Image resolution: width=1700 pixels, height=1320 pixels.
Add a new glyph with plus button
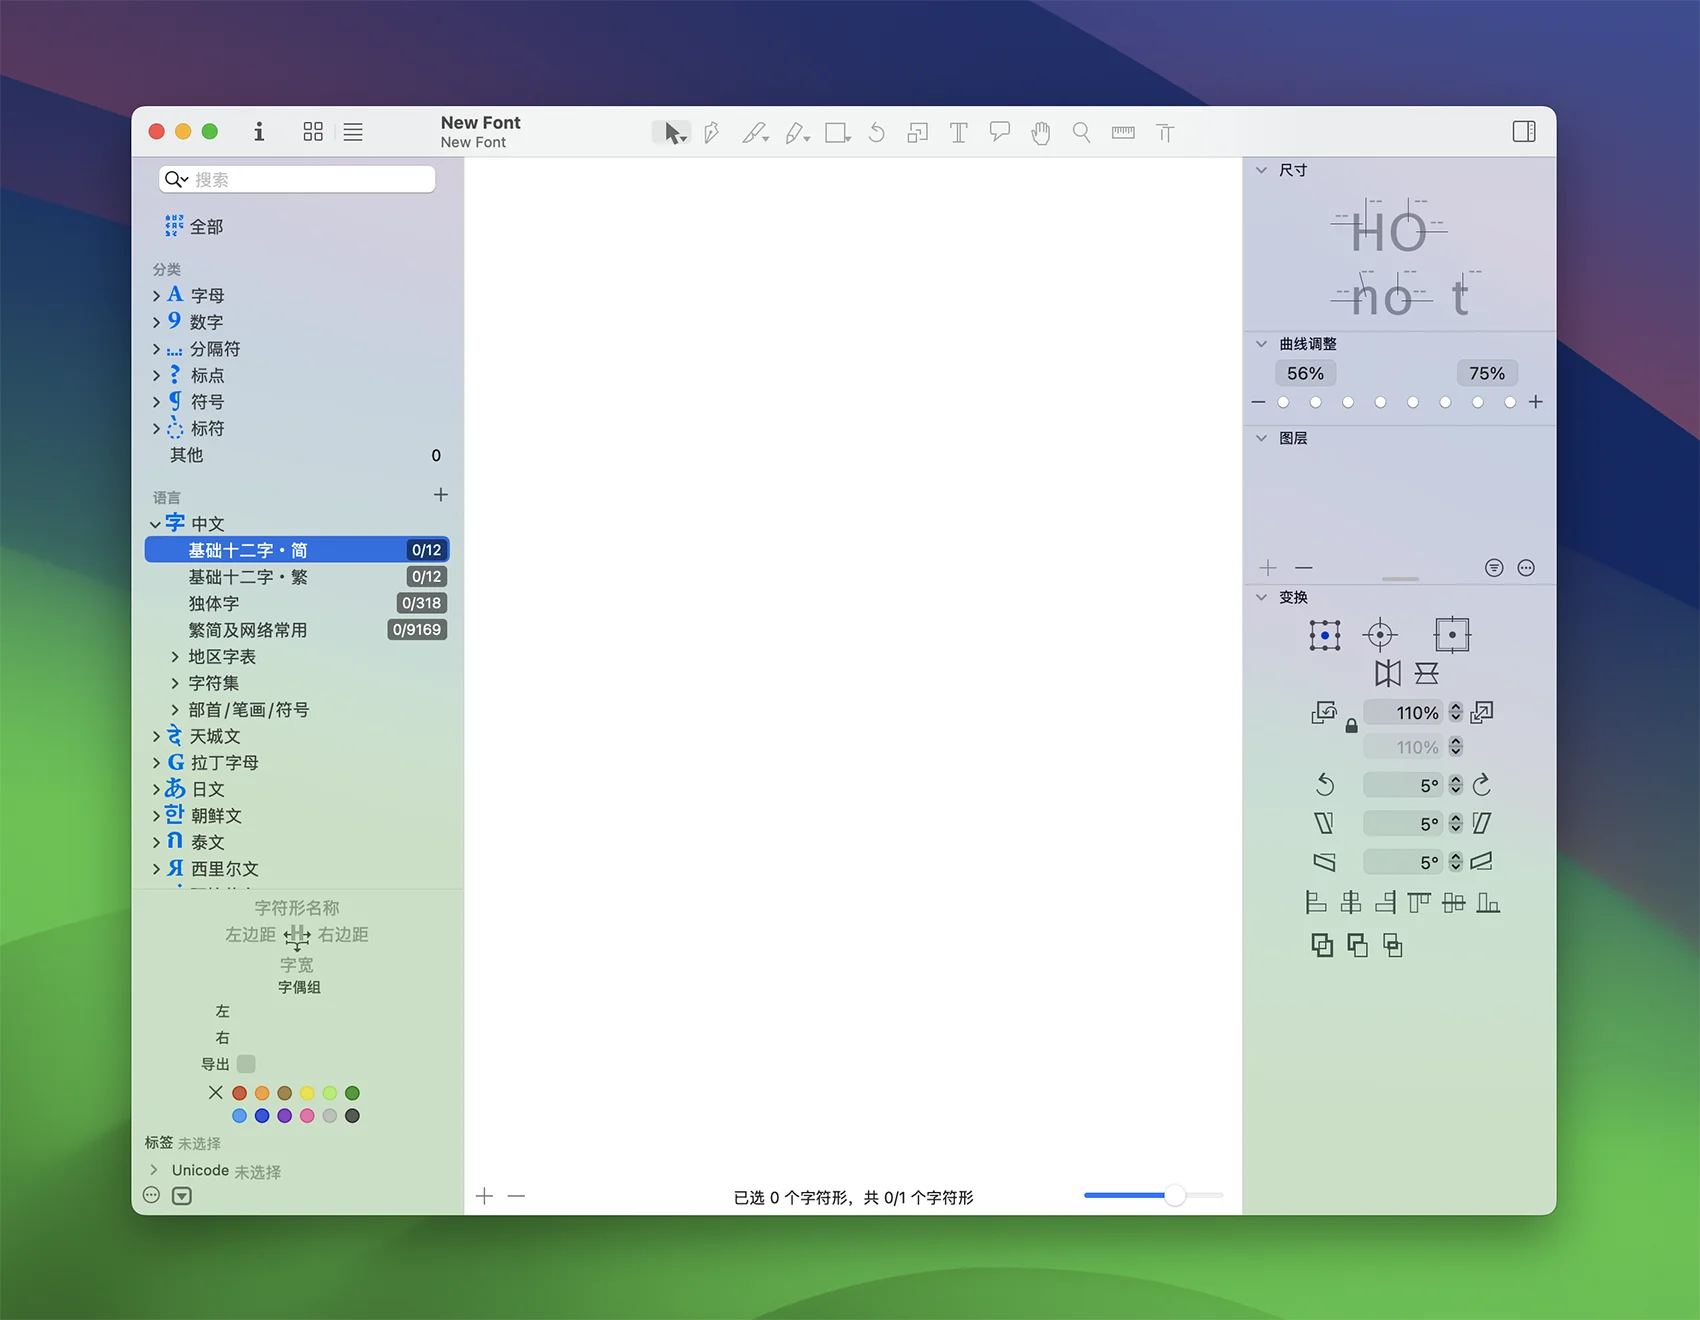485,1196
